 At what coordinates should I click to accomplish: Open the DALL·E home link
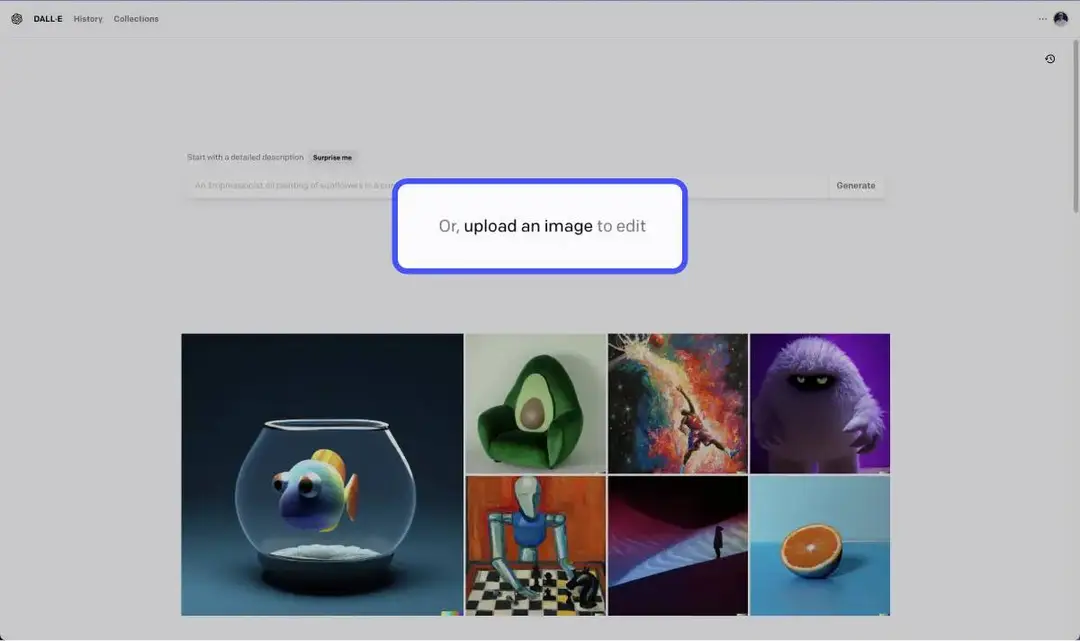tap(48, 19)
